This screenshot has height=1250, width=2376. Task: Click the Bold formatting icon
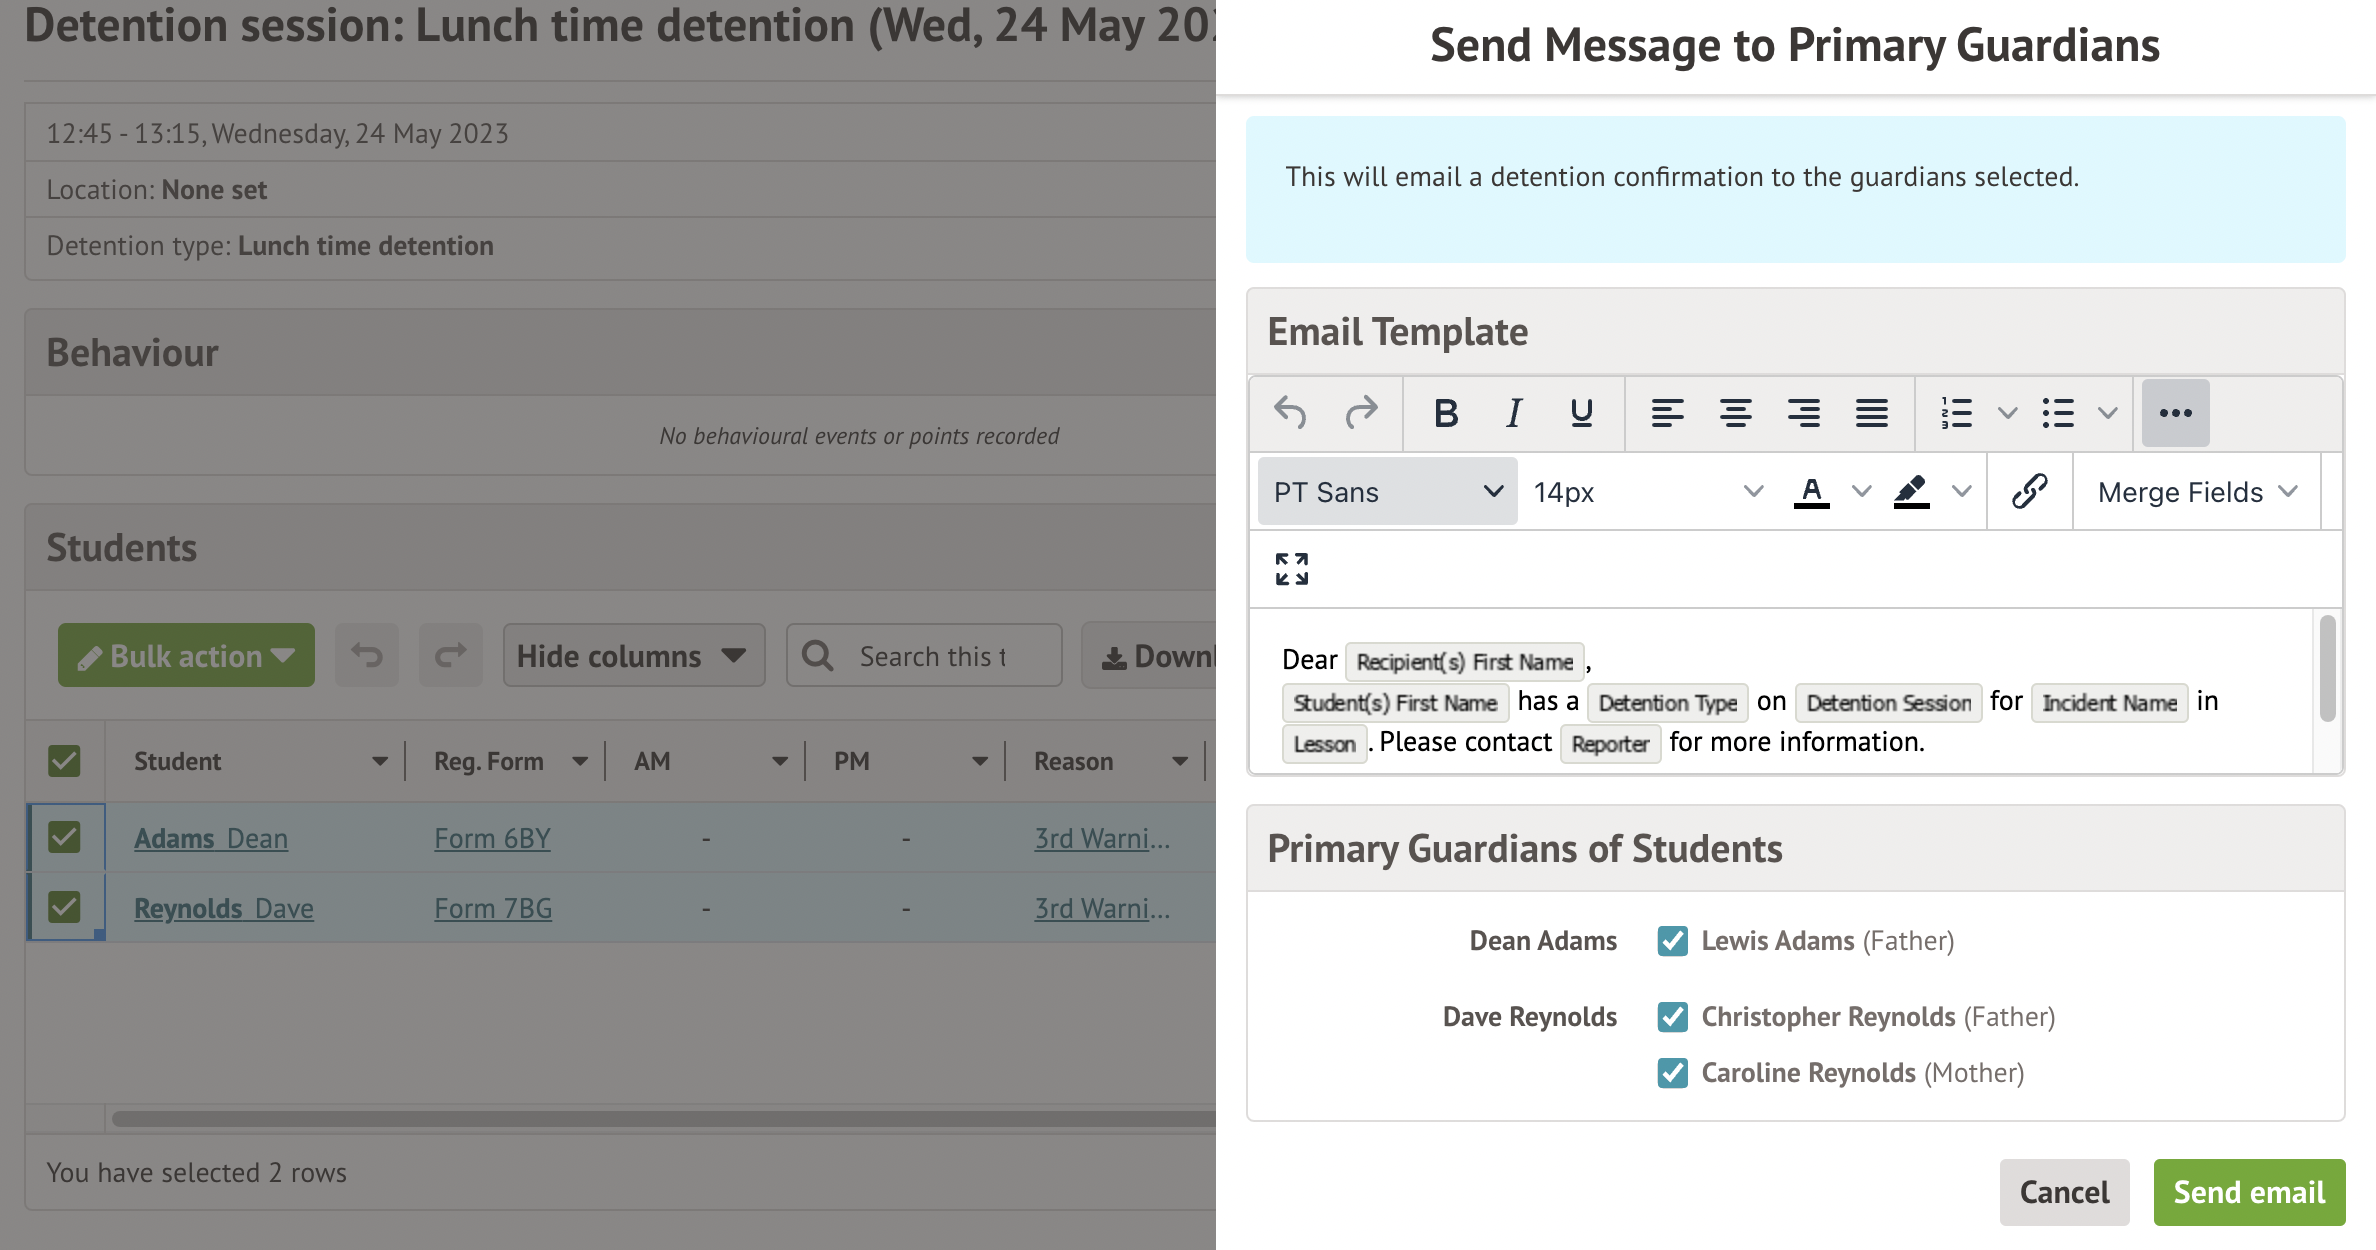point(1445,413)
